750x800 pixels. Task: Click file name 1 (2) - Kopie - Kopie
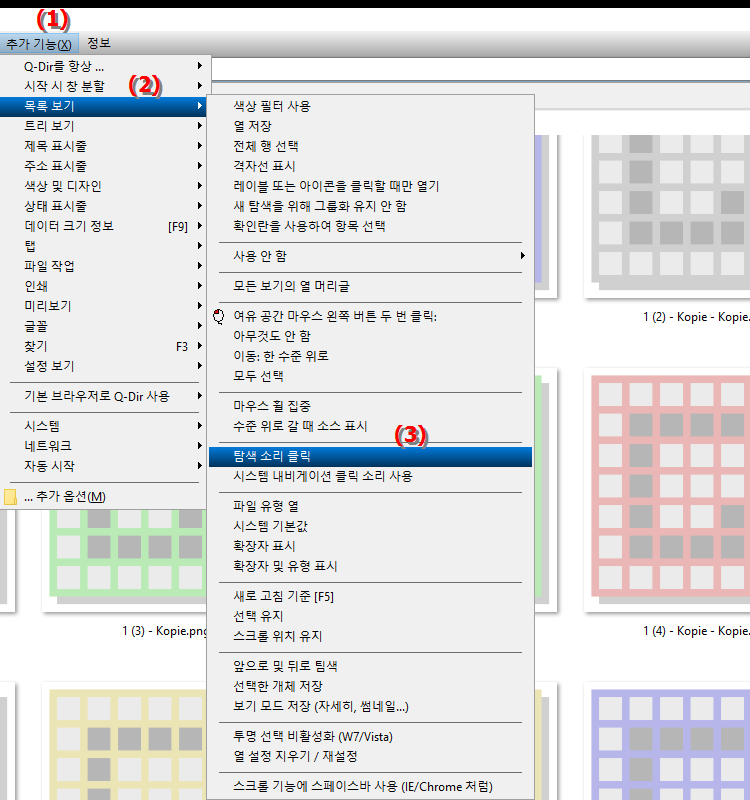point(696,317)
